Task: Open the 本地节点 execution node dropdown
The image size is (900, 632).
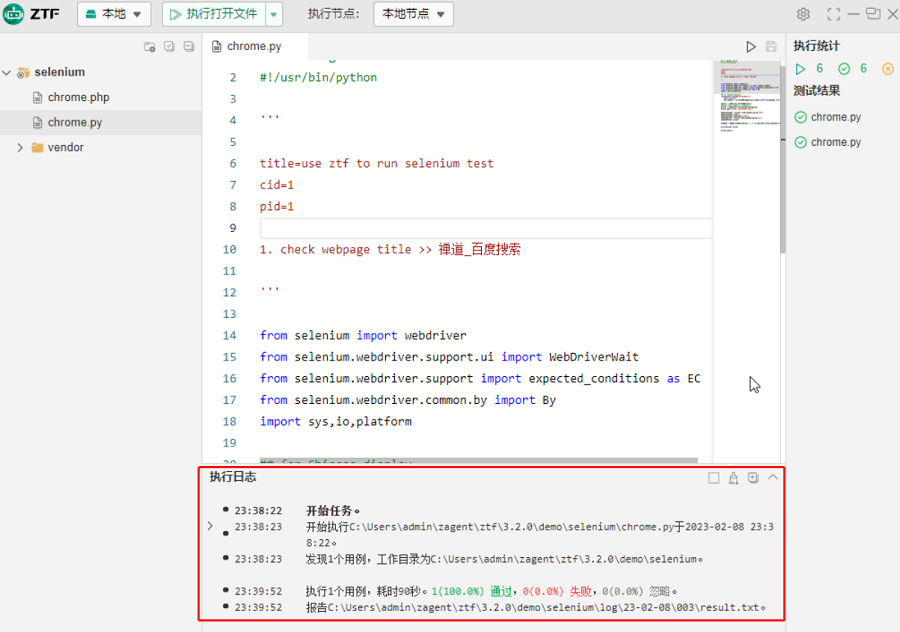Action: tap(413, 14)
